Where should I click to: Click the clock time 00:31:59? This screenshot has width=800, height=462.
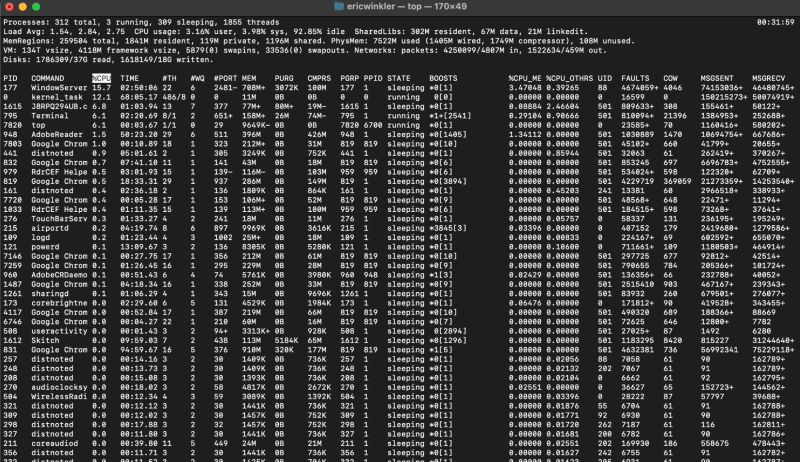click(776, 22)
